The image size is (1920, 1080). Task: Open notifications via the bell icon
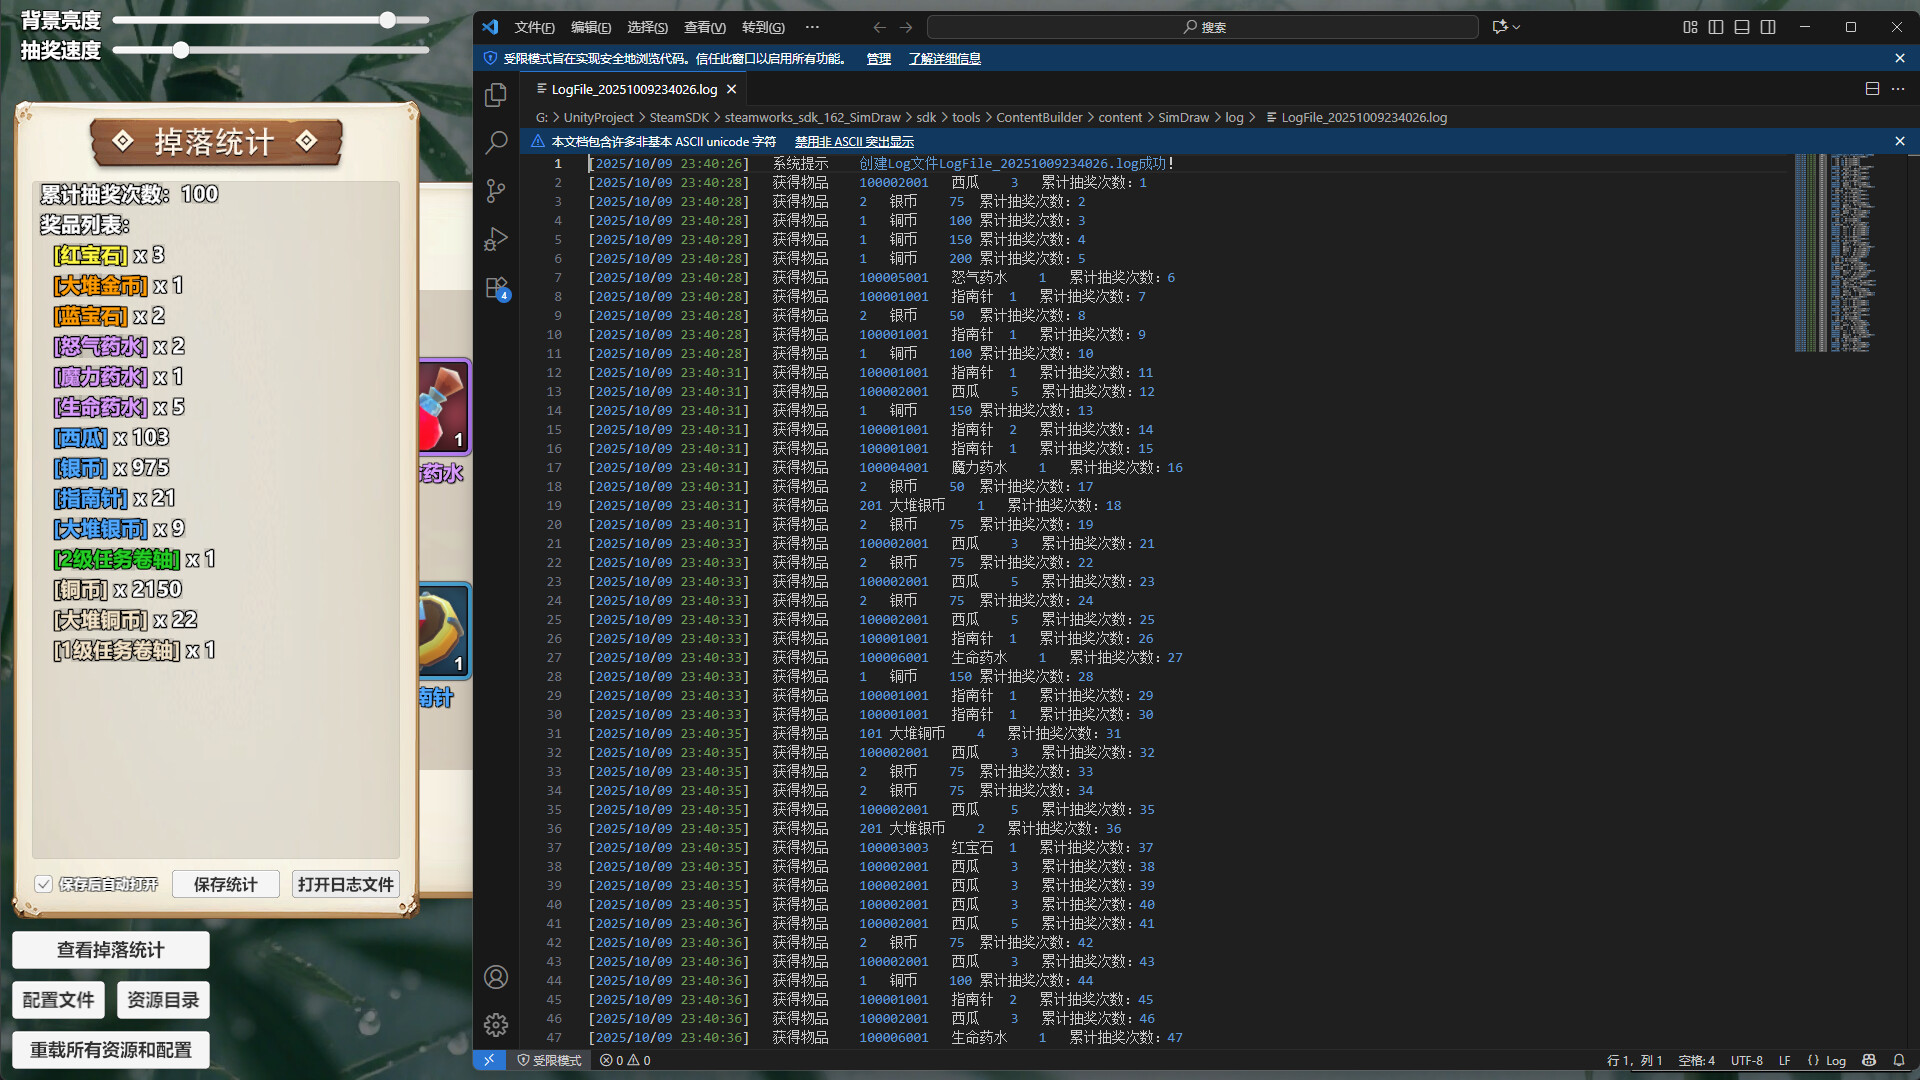coord(1900,1060)
